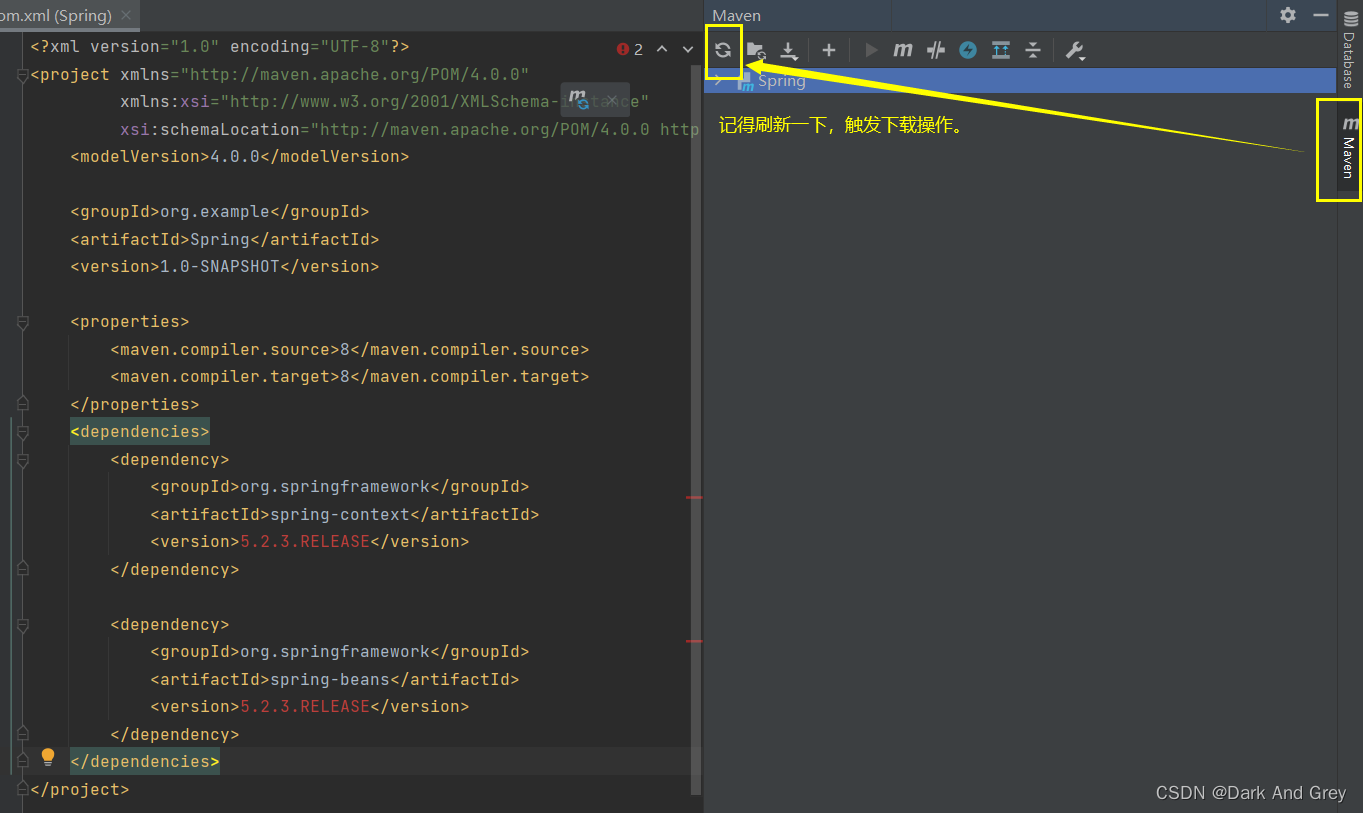The image size is (1363, 813).
Task: Open the 2 errors inspection indicator
Action: click(630, 49)
